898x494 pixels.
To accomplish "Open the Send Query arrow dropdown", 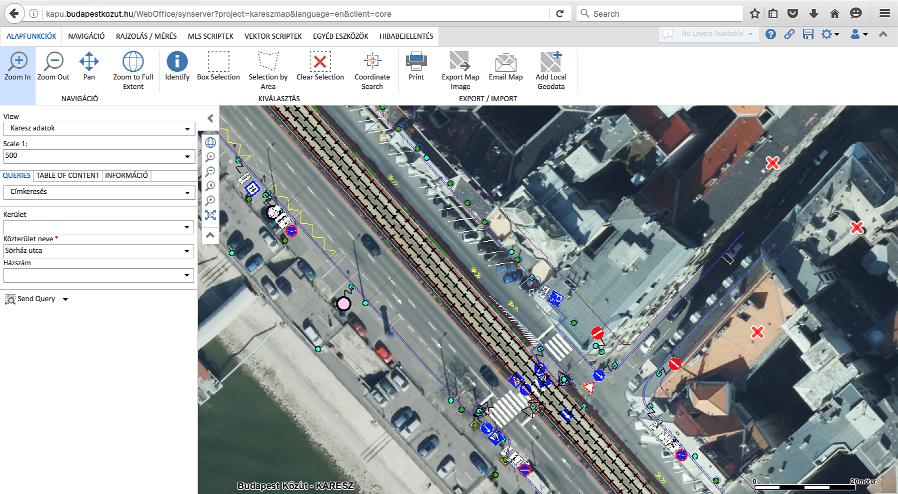I will 65,299.
